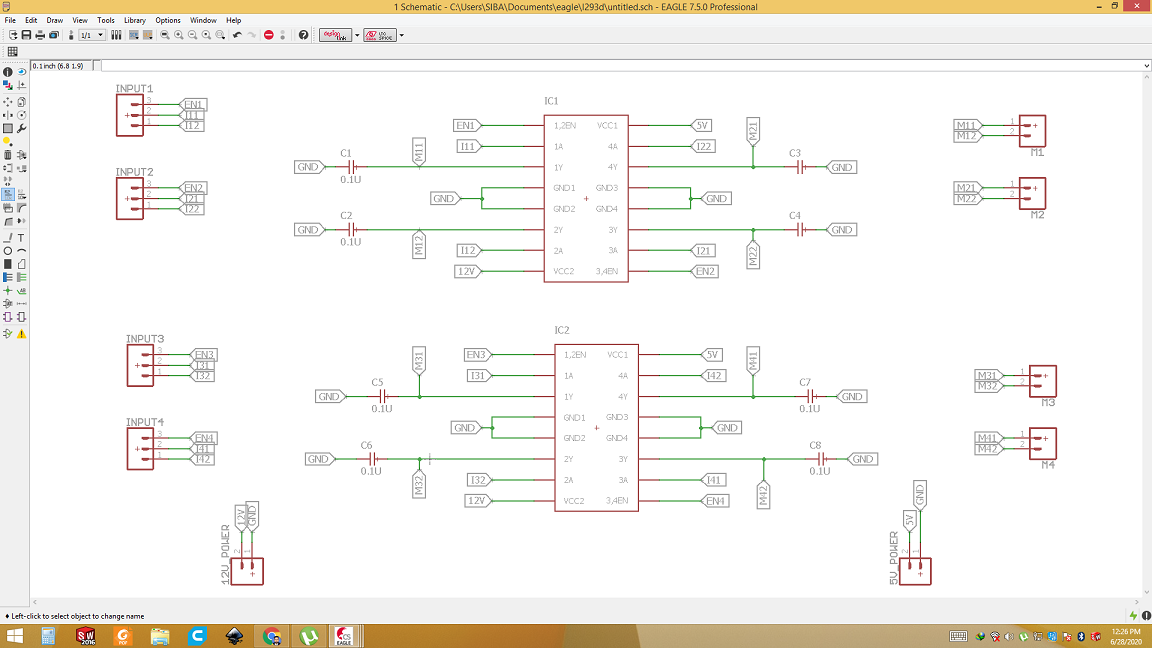Click the 12V_POWER connector label
The image size is (1152, 648).
tap(226, 555)
